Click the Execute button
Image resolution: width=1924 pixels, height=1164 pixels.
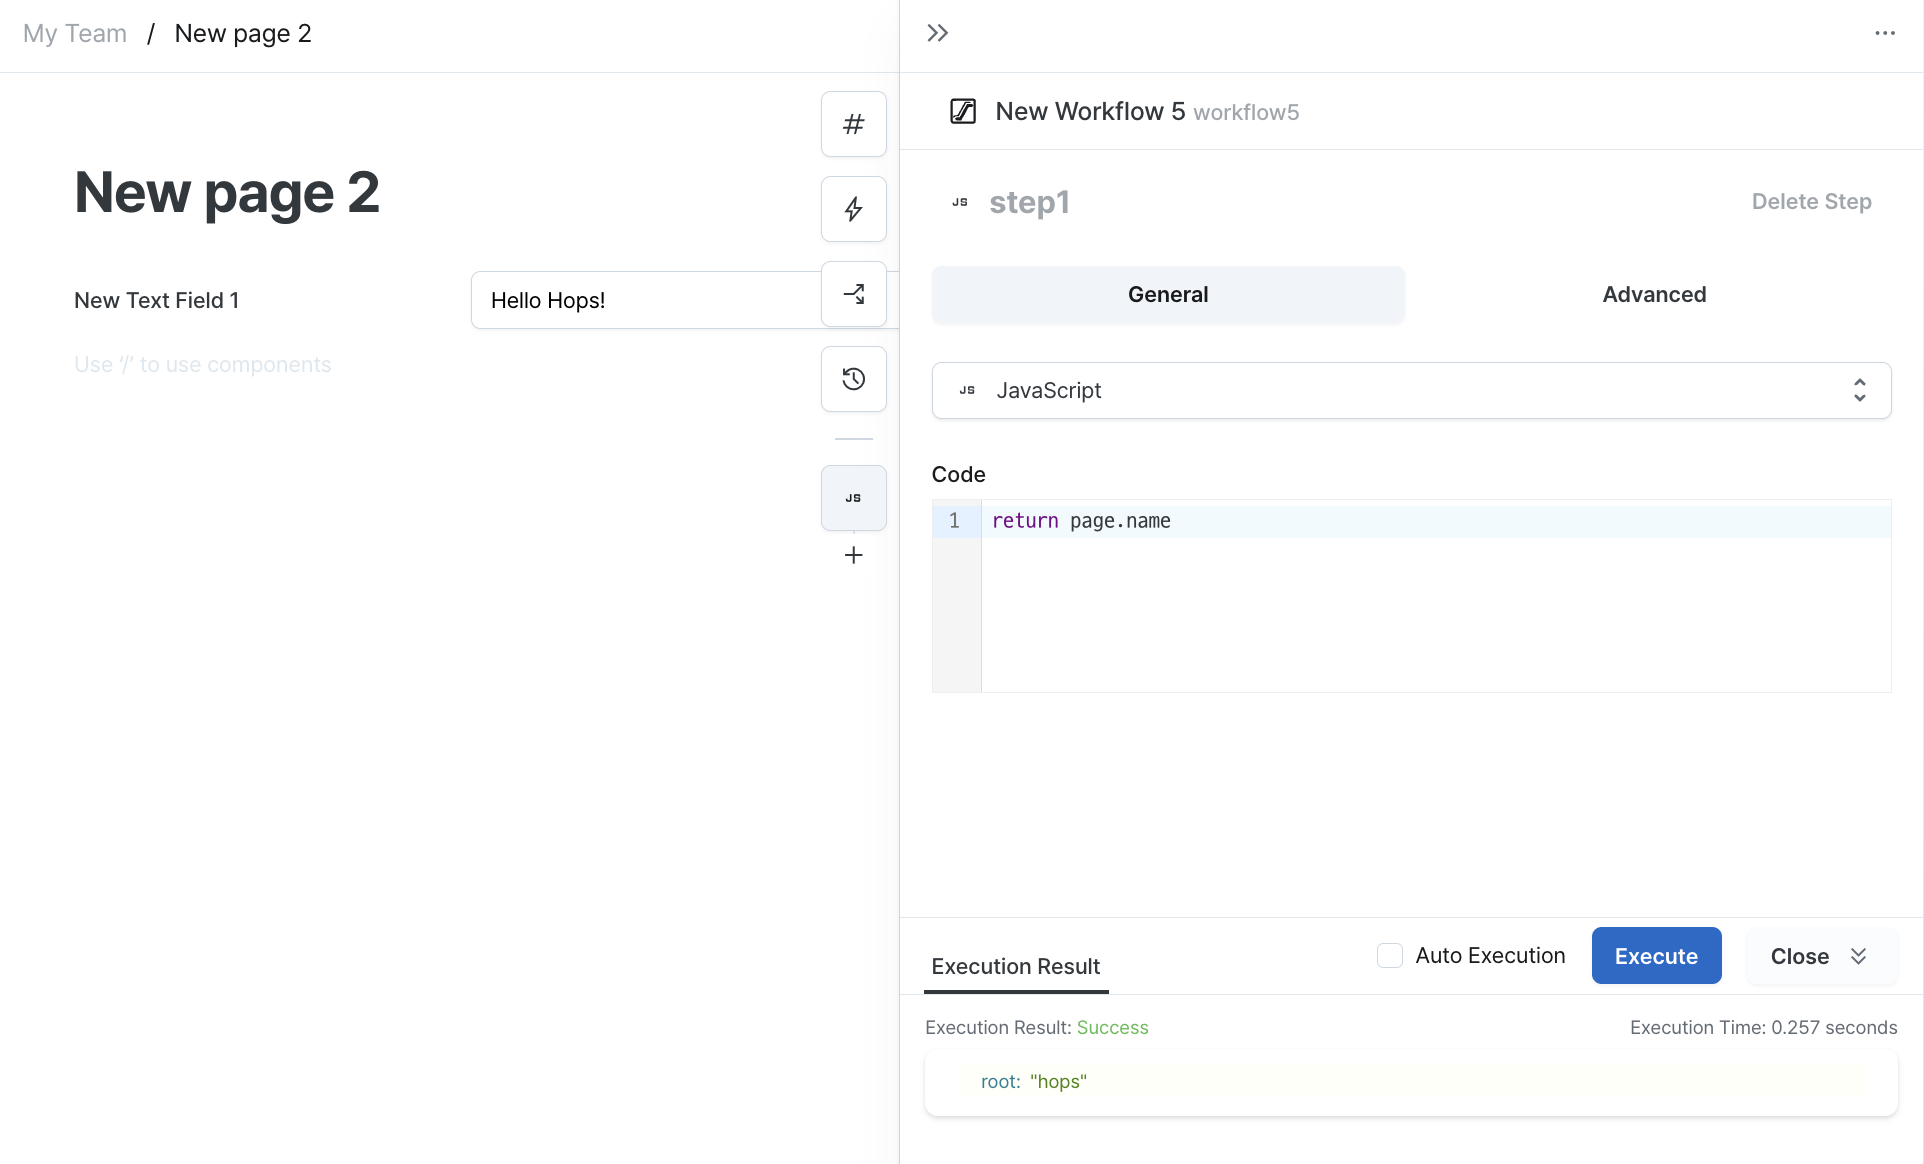pos(1656,955)
